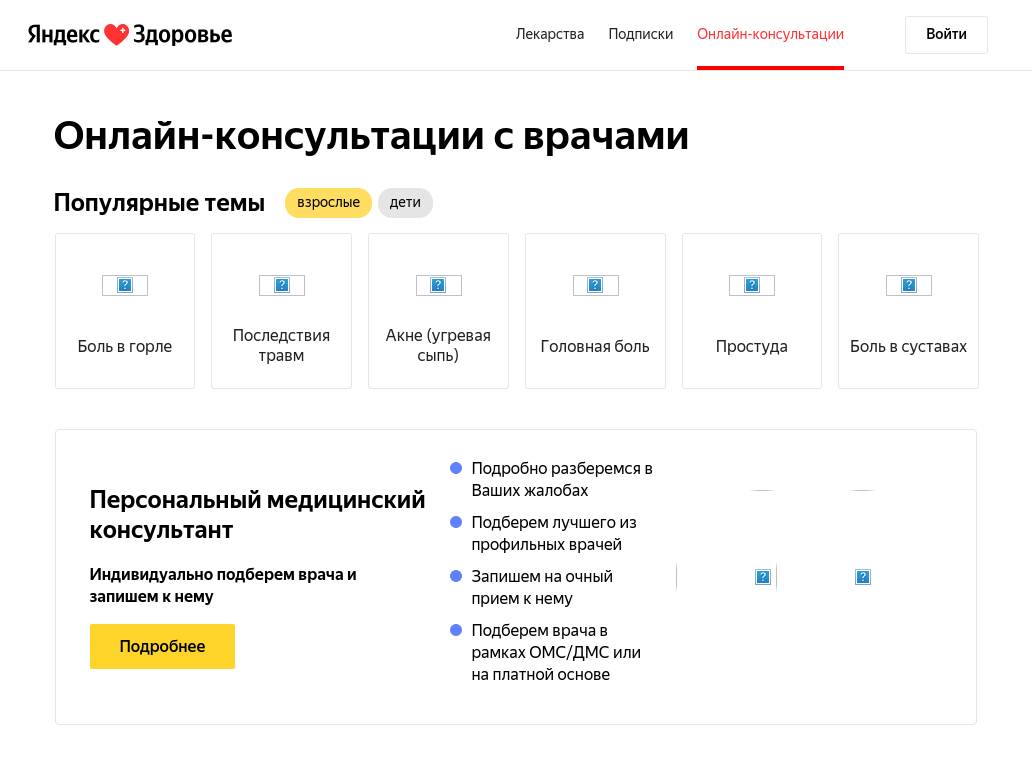Select the Головная боль topic text

pyautogui.click(x=595, y=347)
